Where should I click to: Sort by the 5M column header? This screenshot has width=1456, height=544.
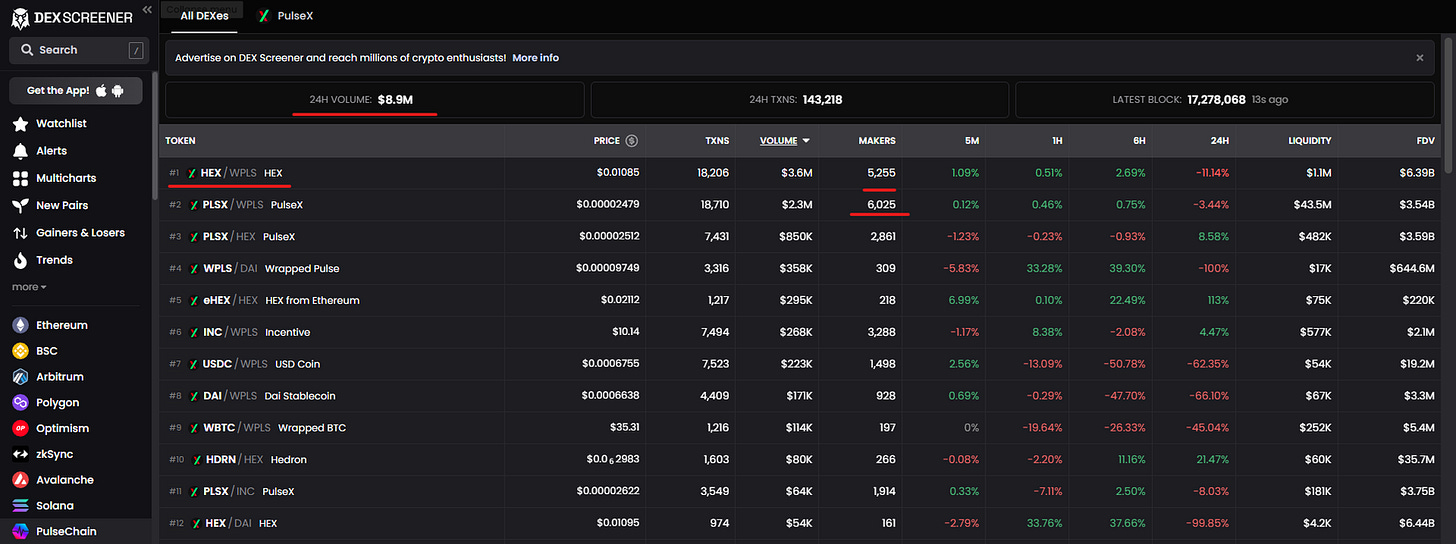pyautogui.click(x=972, y=141)
